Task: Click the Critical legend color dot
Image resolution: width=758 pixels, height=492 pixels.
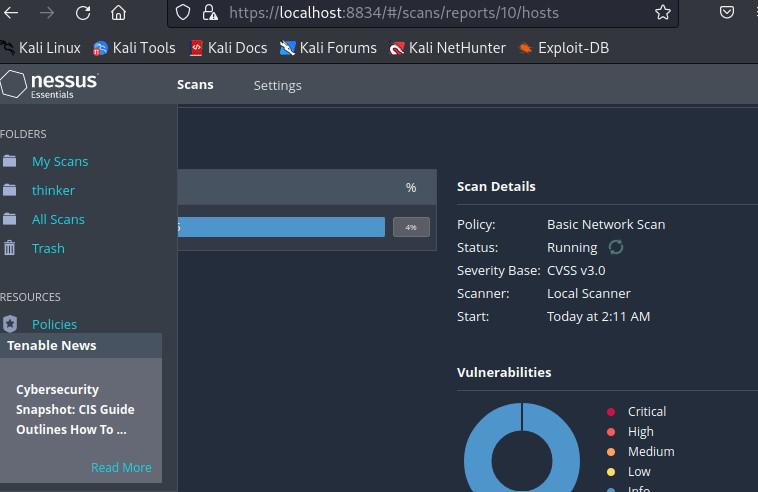Action: click(611, 412)
